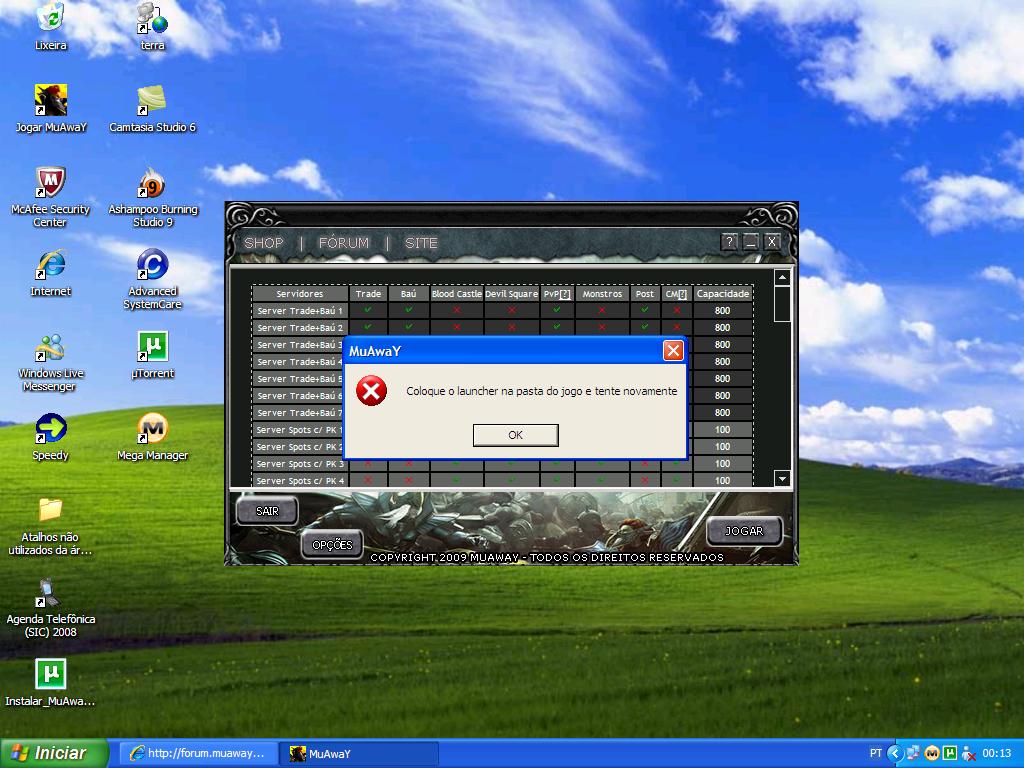Click capacity value 100 for Spots PK 4
The width and height of the screenshot is (1024, 768).
722,480
